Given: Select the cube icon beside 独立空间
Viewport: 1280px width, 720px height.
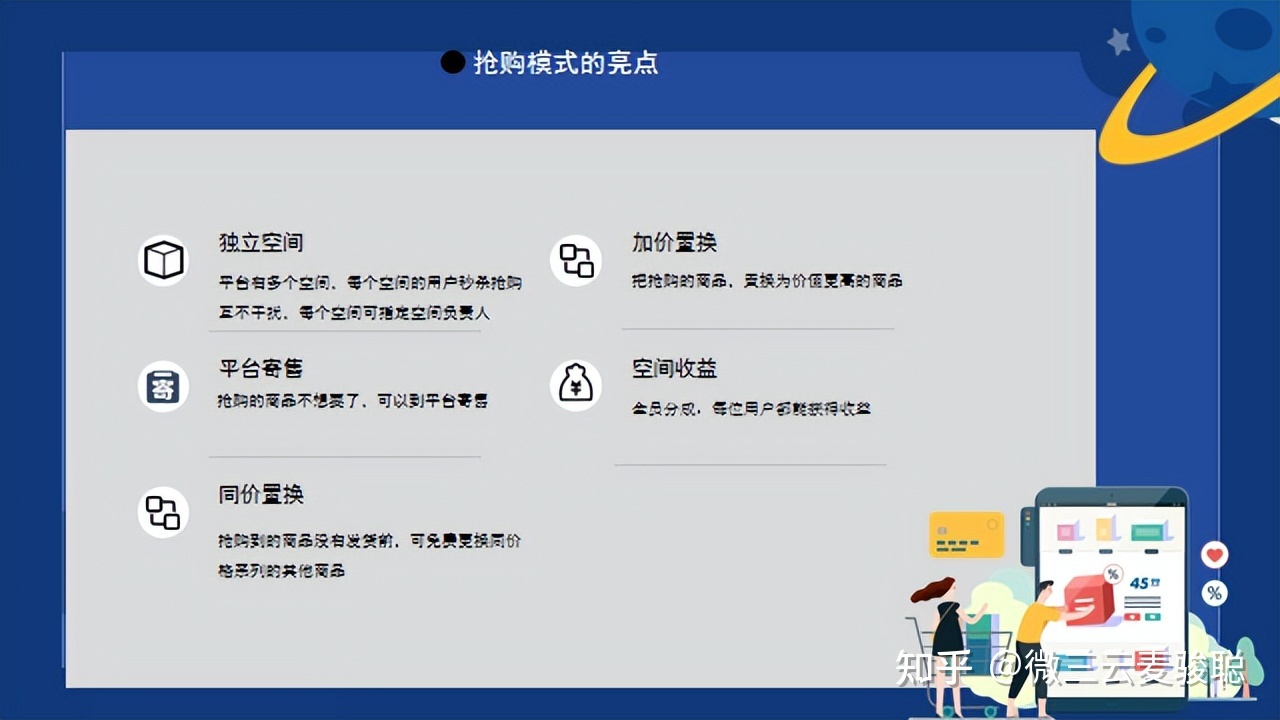Looking at the screenshot, I should pos(163,260).
